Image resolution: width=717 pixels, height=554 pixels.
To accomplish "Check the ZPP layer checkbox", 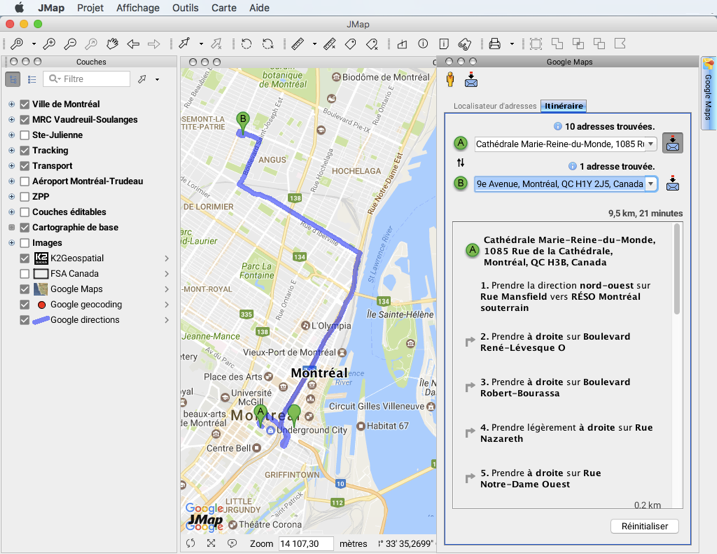I will click(25, 197).
